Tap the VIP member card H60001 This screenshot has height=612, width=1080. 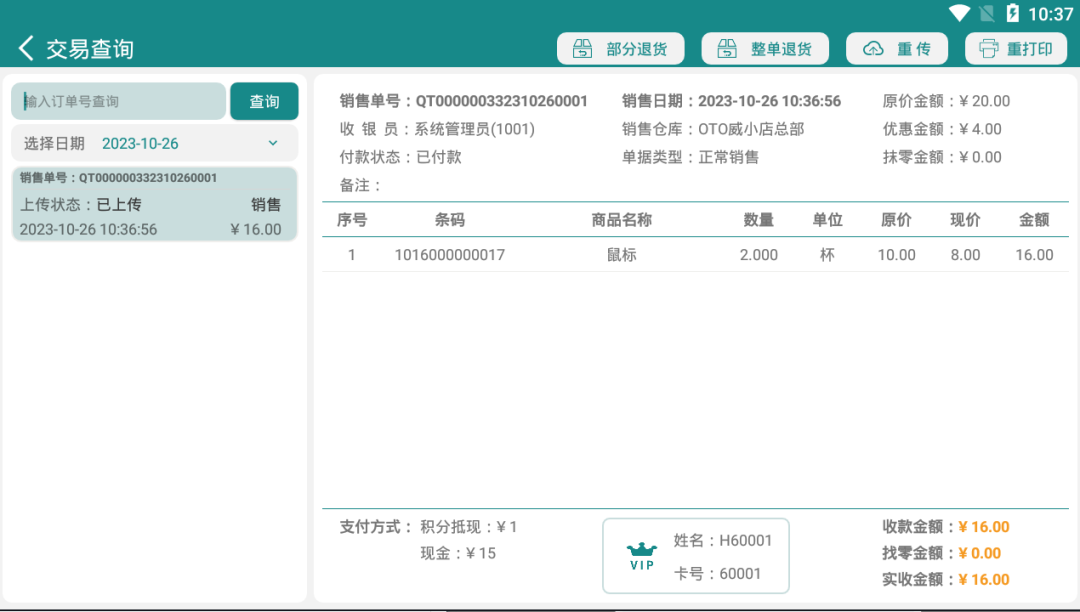(696, 556)
